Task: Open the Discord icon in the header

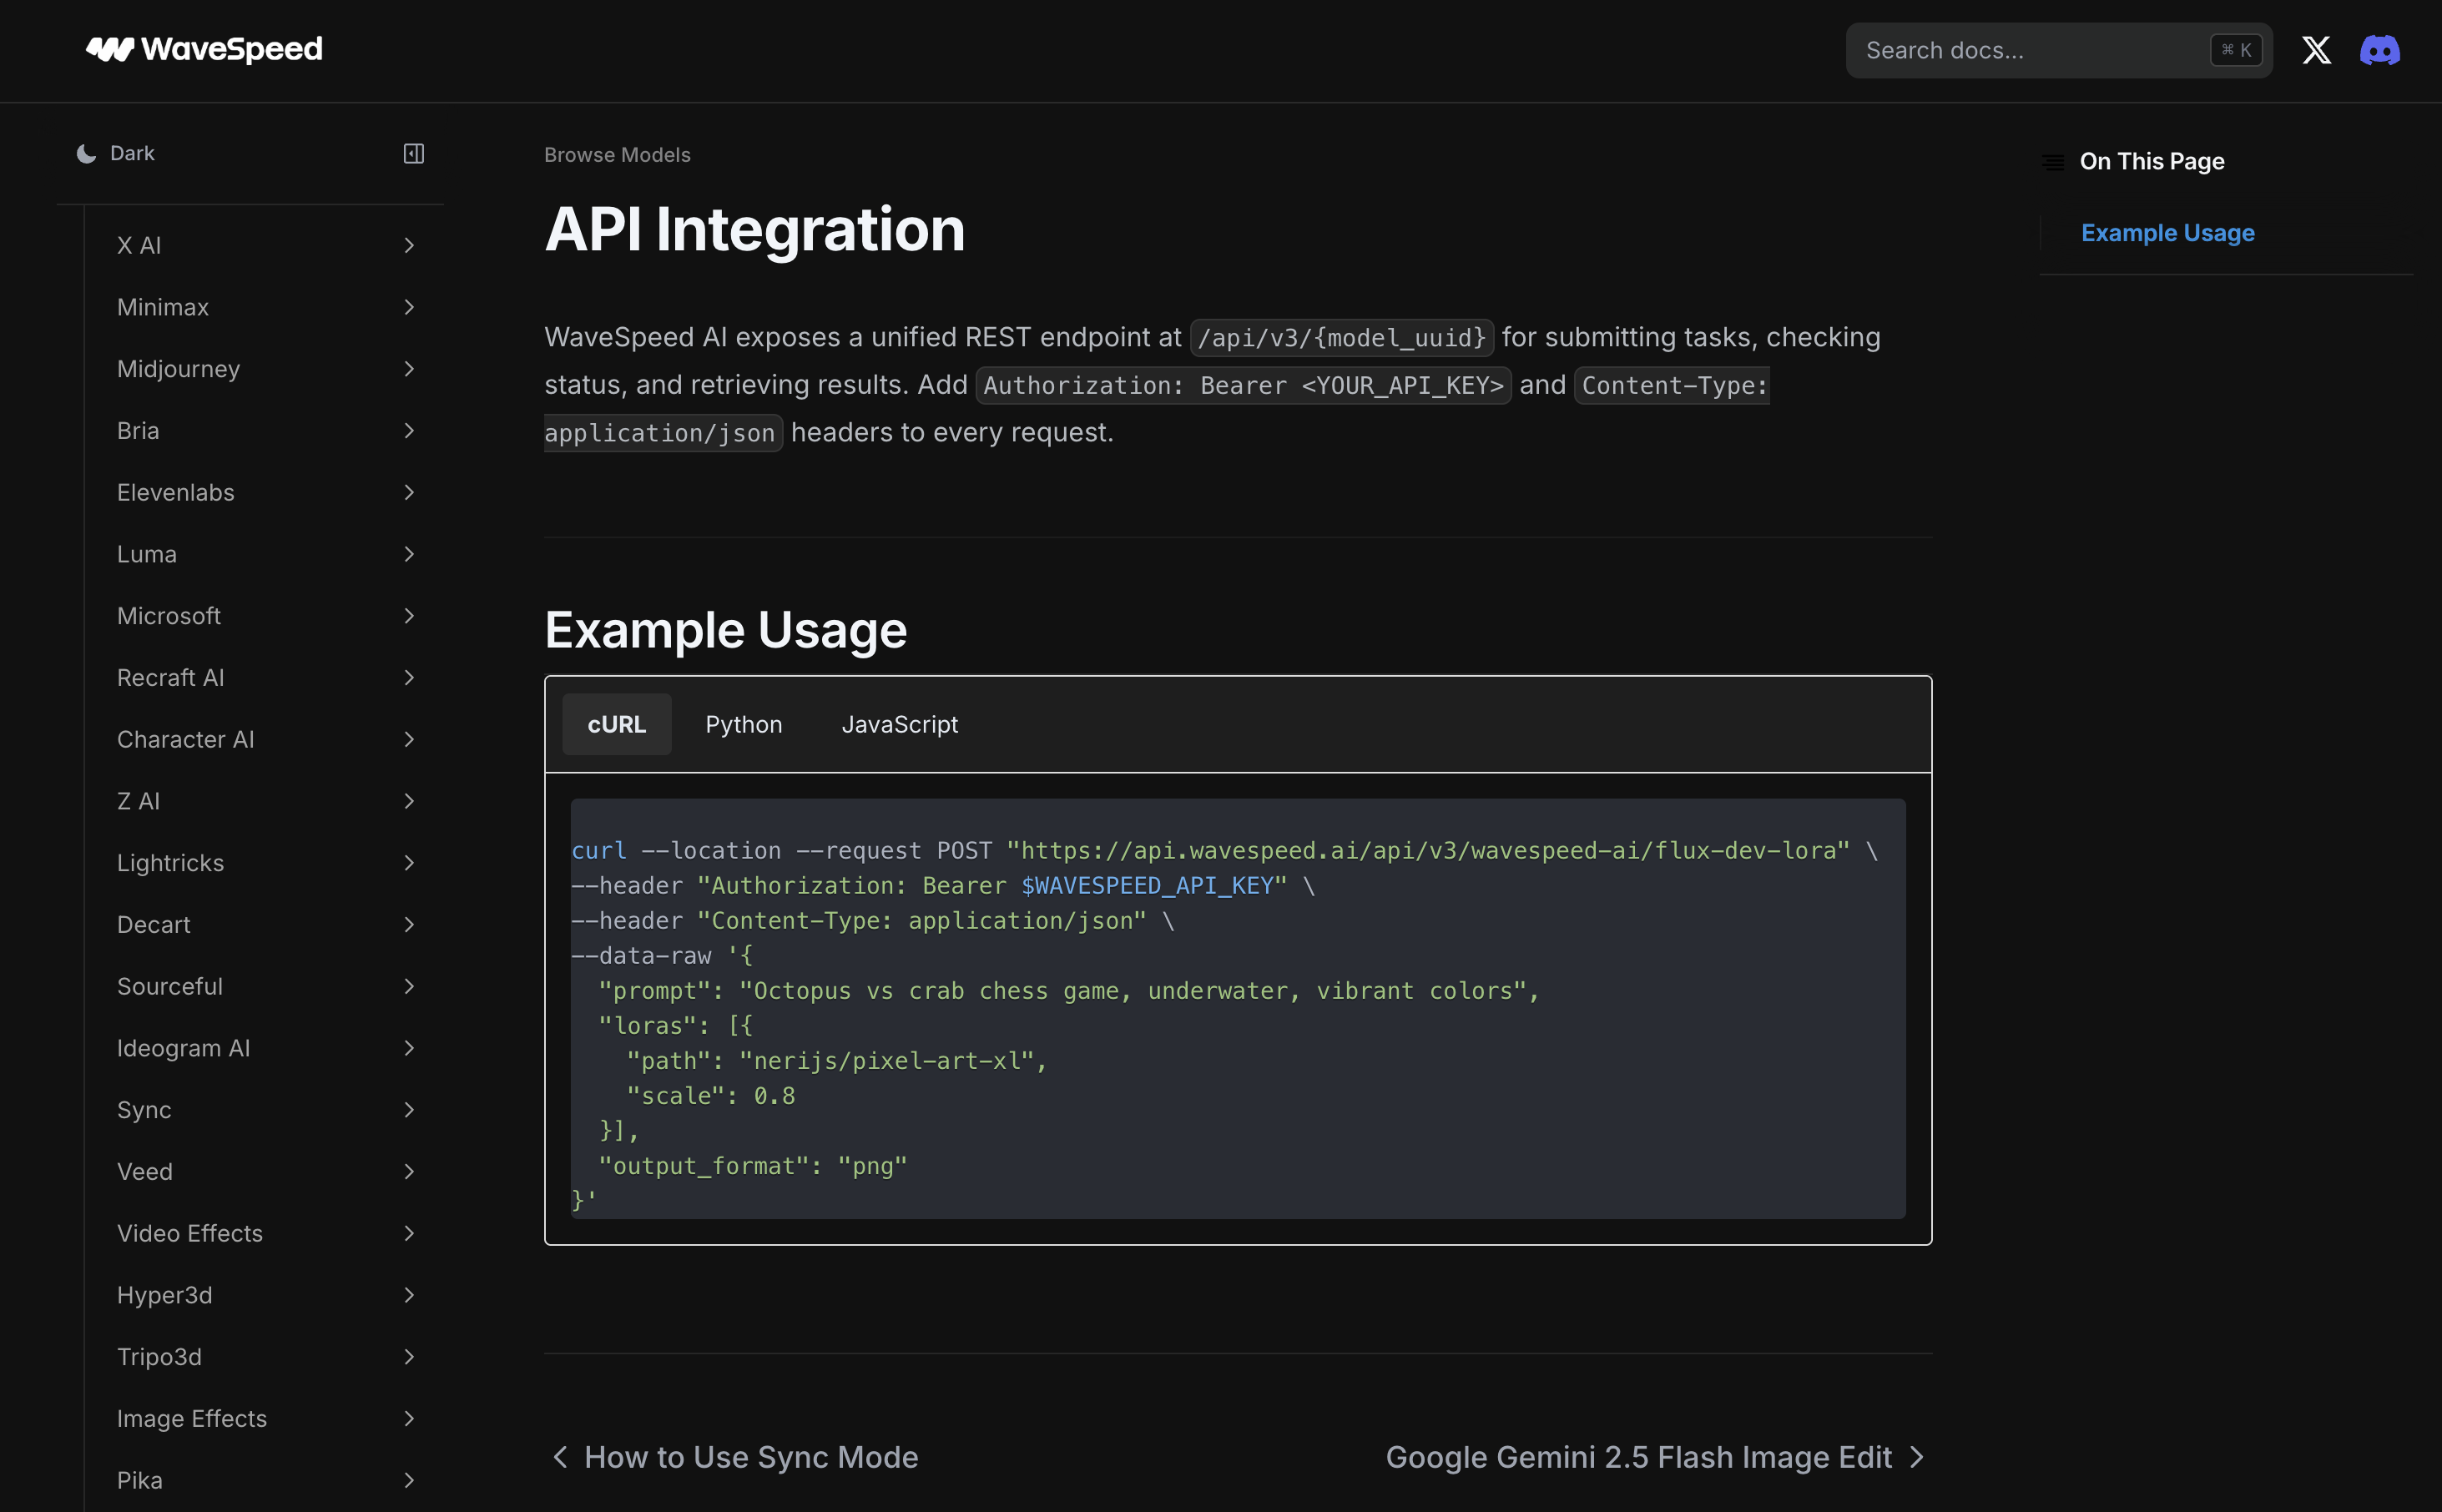Action: pos(2379,49)
